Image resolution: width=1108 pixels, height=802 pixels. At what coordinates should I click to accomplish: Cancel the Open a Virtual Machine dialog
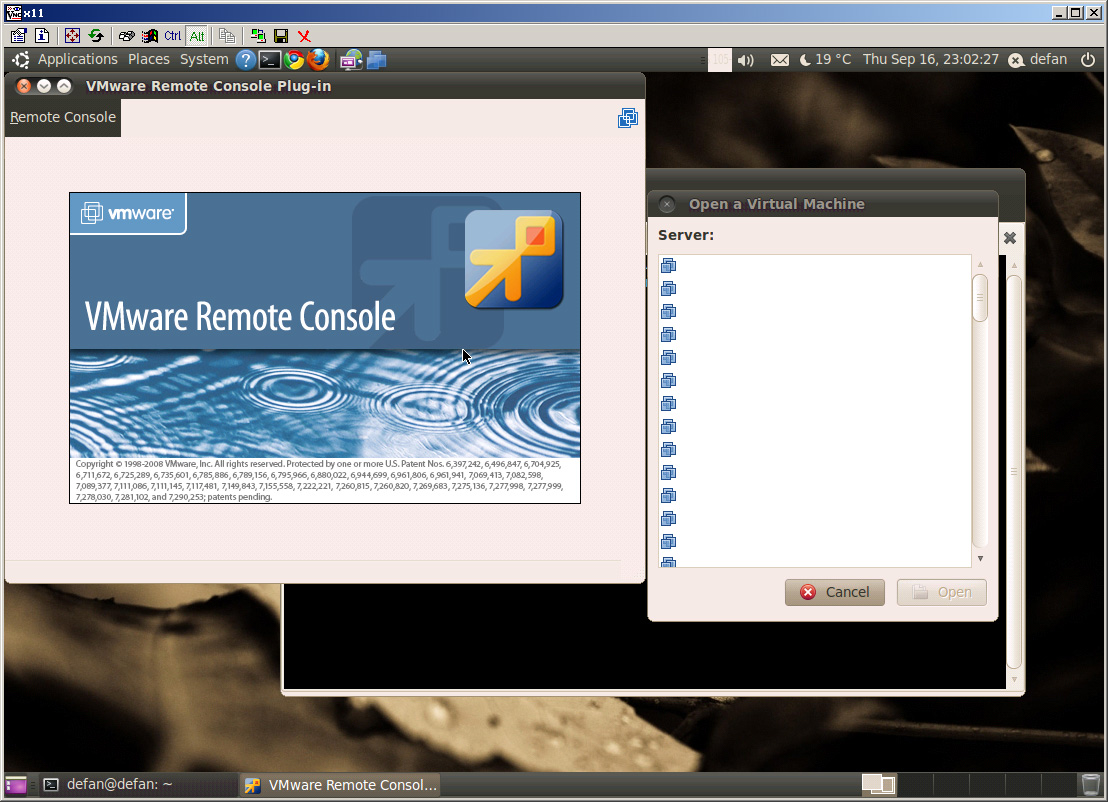click(x=835, y=592)
